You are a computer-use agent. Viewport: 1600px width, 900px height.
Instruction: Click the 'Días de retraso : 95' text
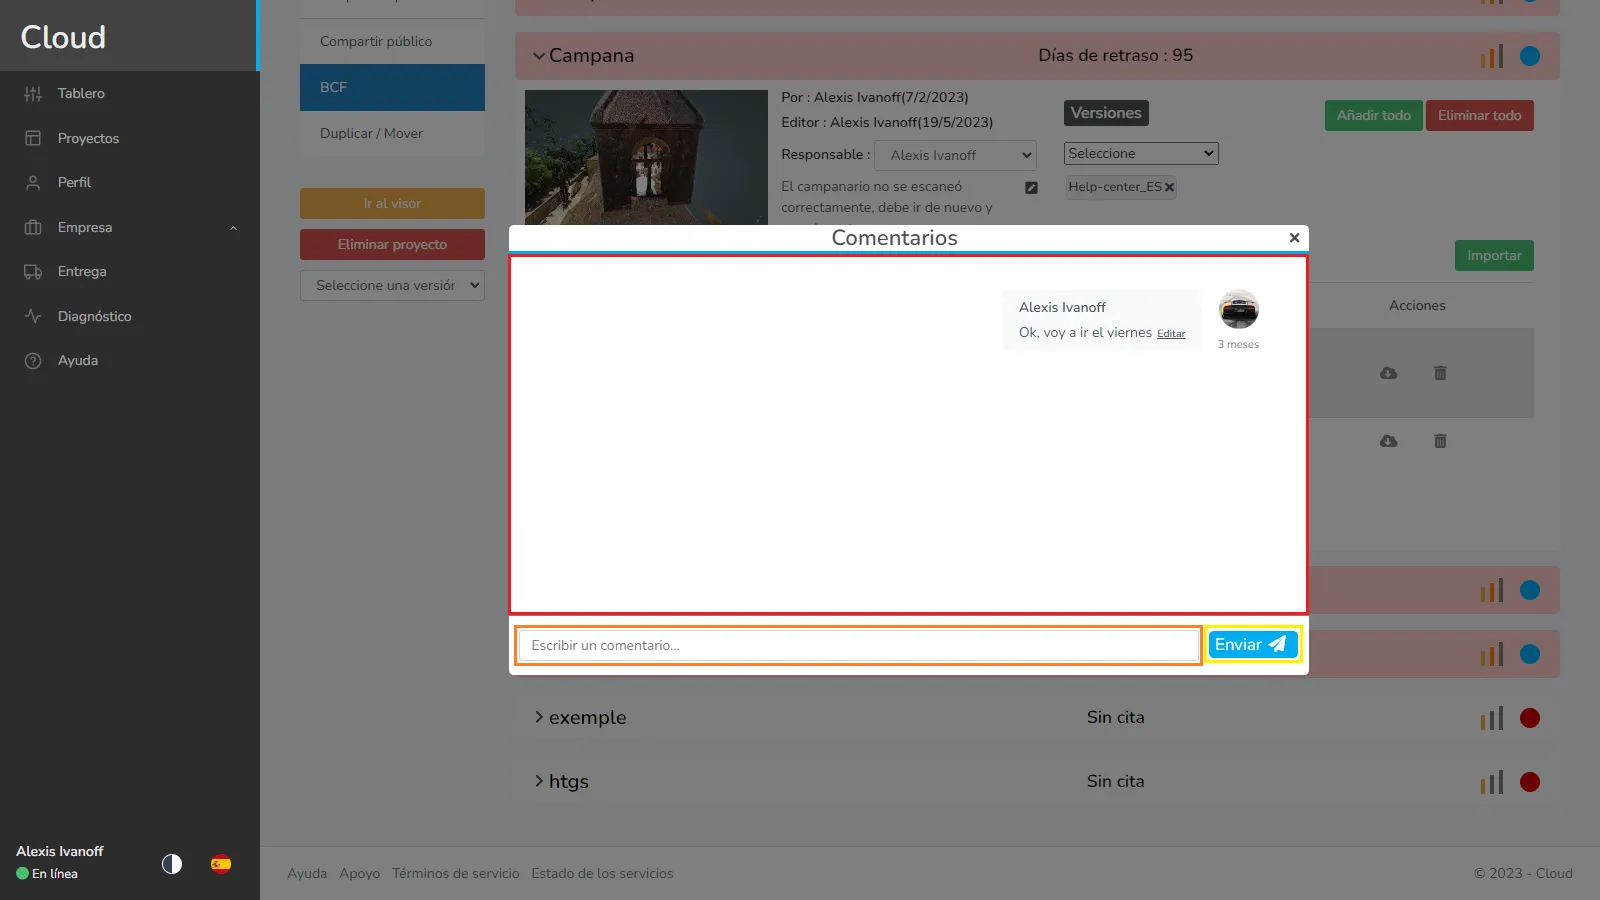click(1115, 55)
